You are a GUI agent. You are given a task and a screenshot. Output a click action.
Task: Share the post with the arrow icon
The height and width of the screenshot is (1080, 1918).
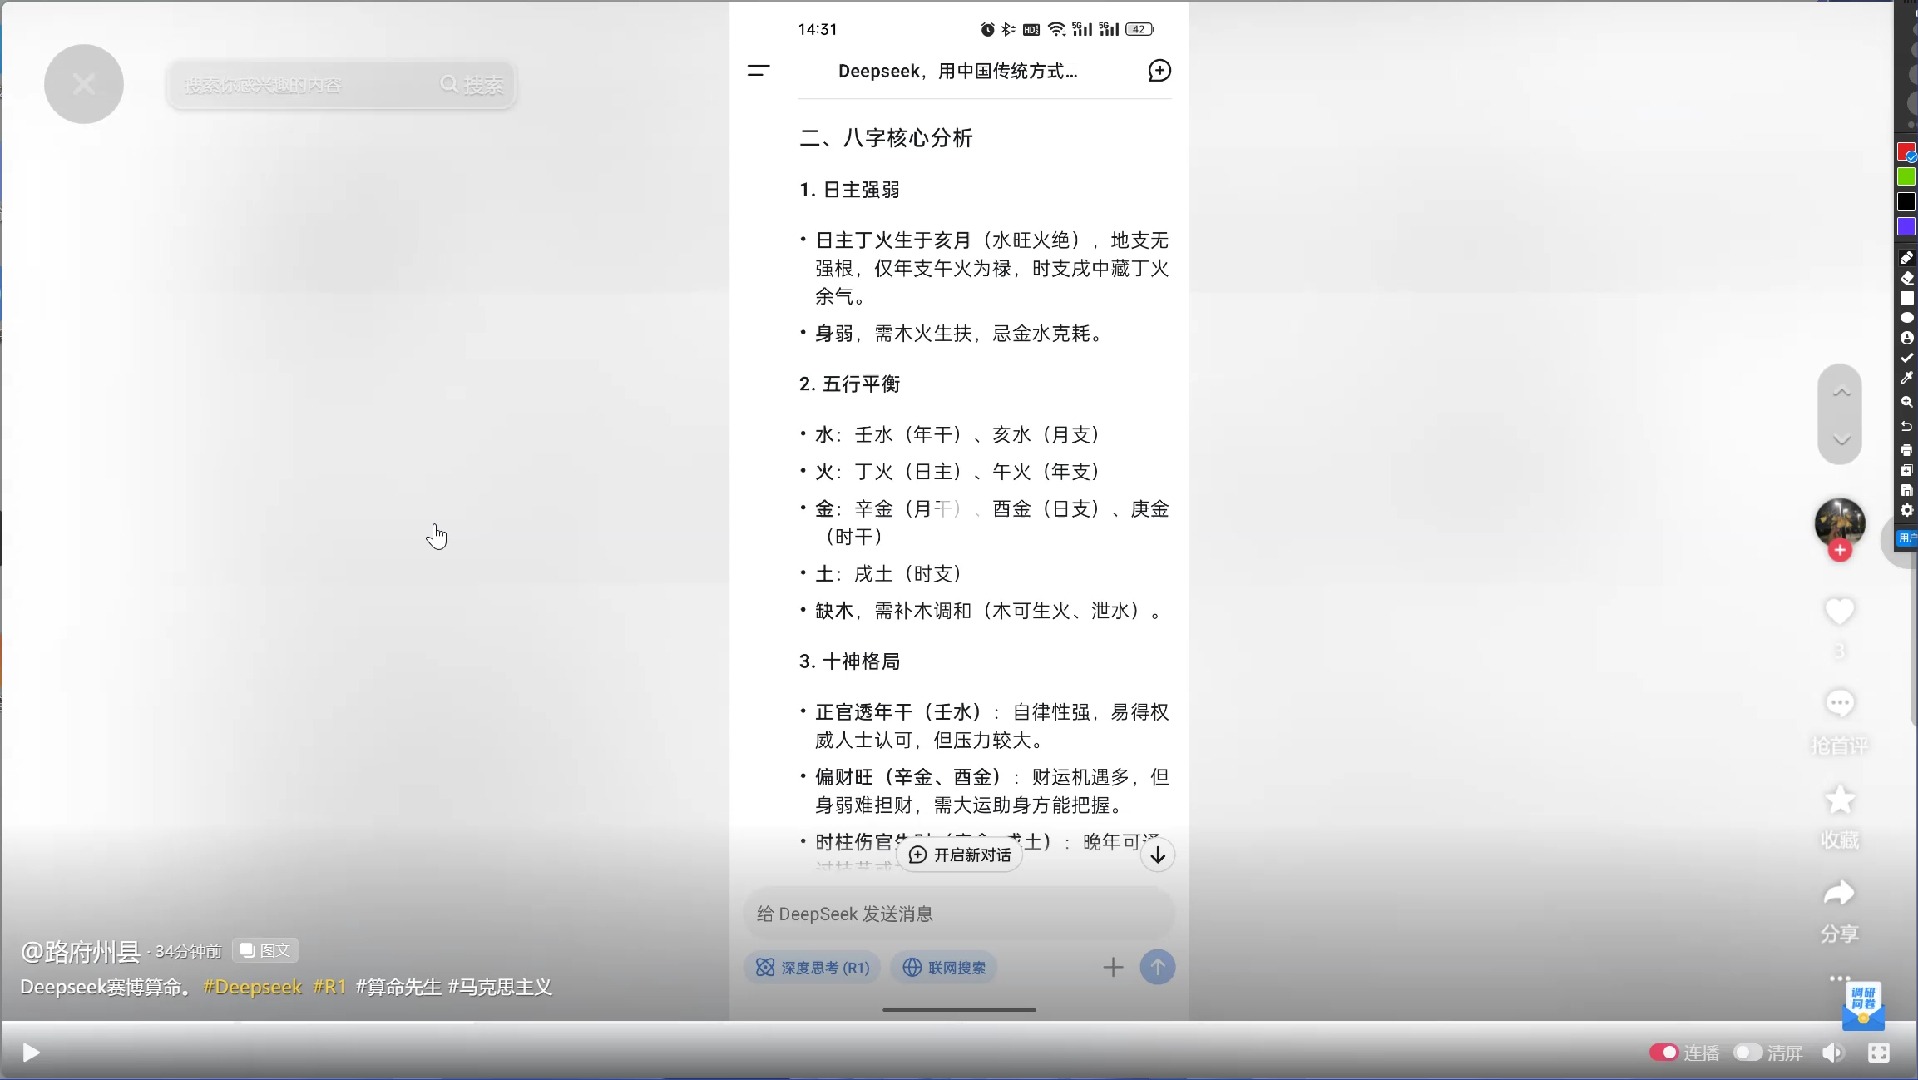click(x=1840, y=892)
